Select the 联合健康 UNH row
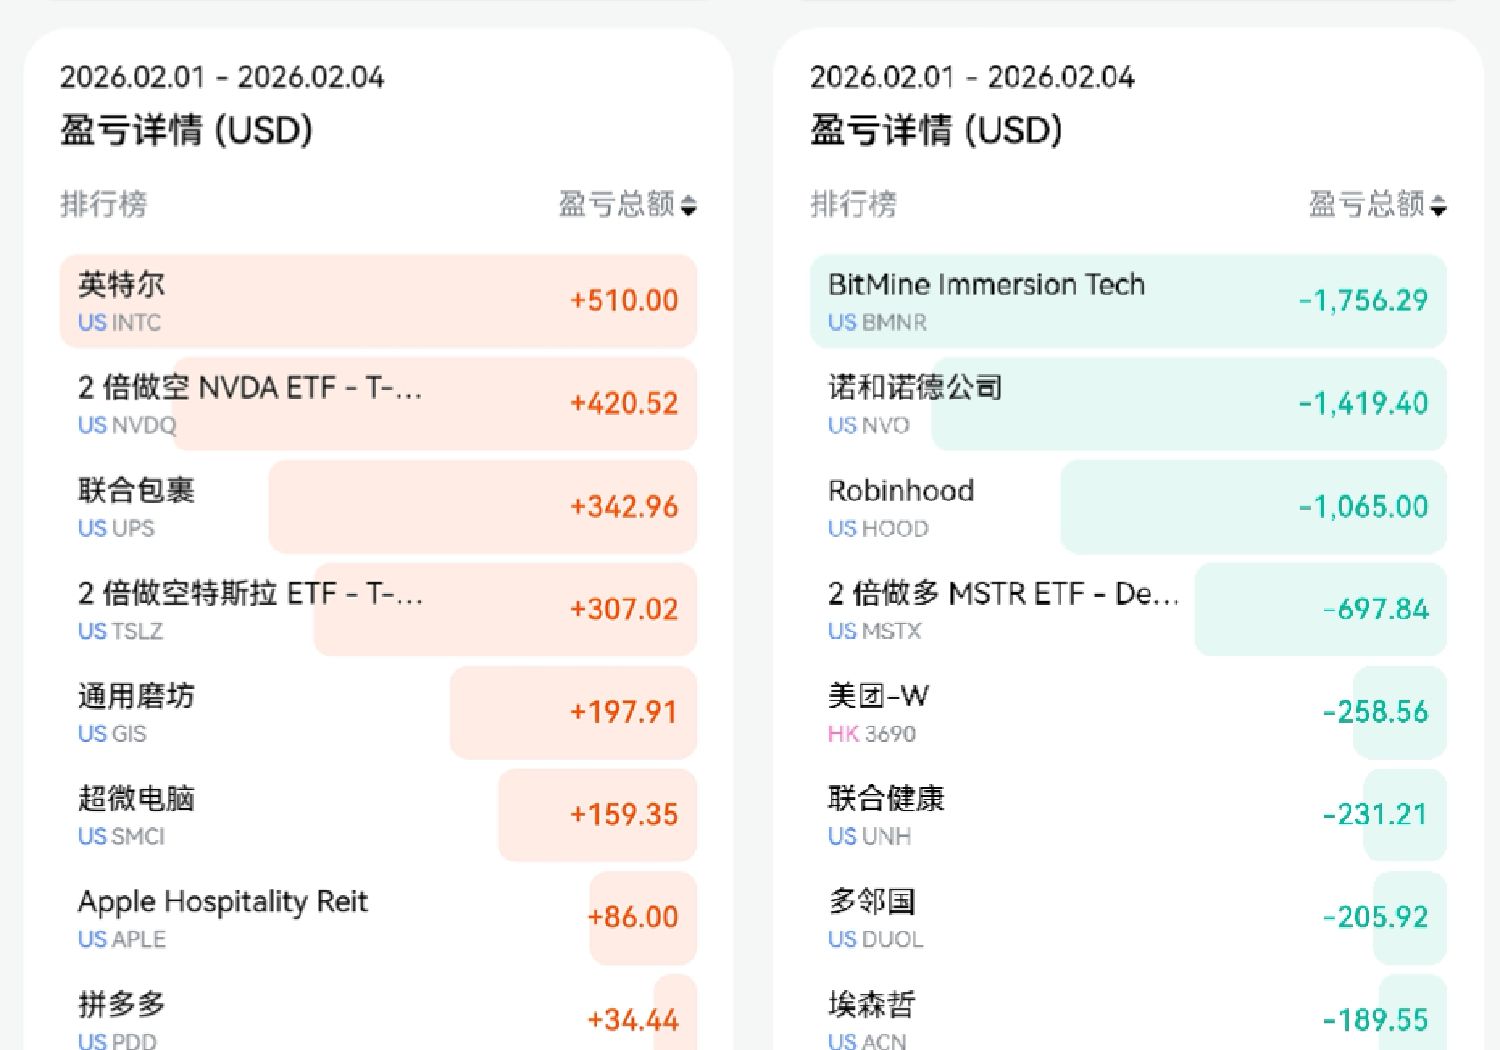 click(x=1128, y=815)
